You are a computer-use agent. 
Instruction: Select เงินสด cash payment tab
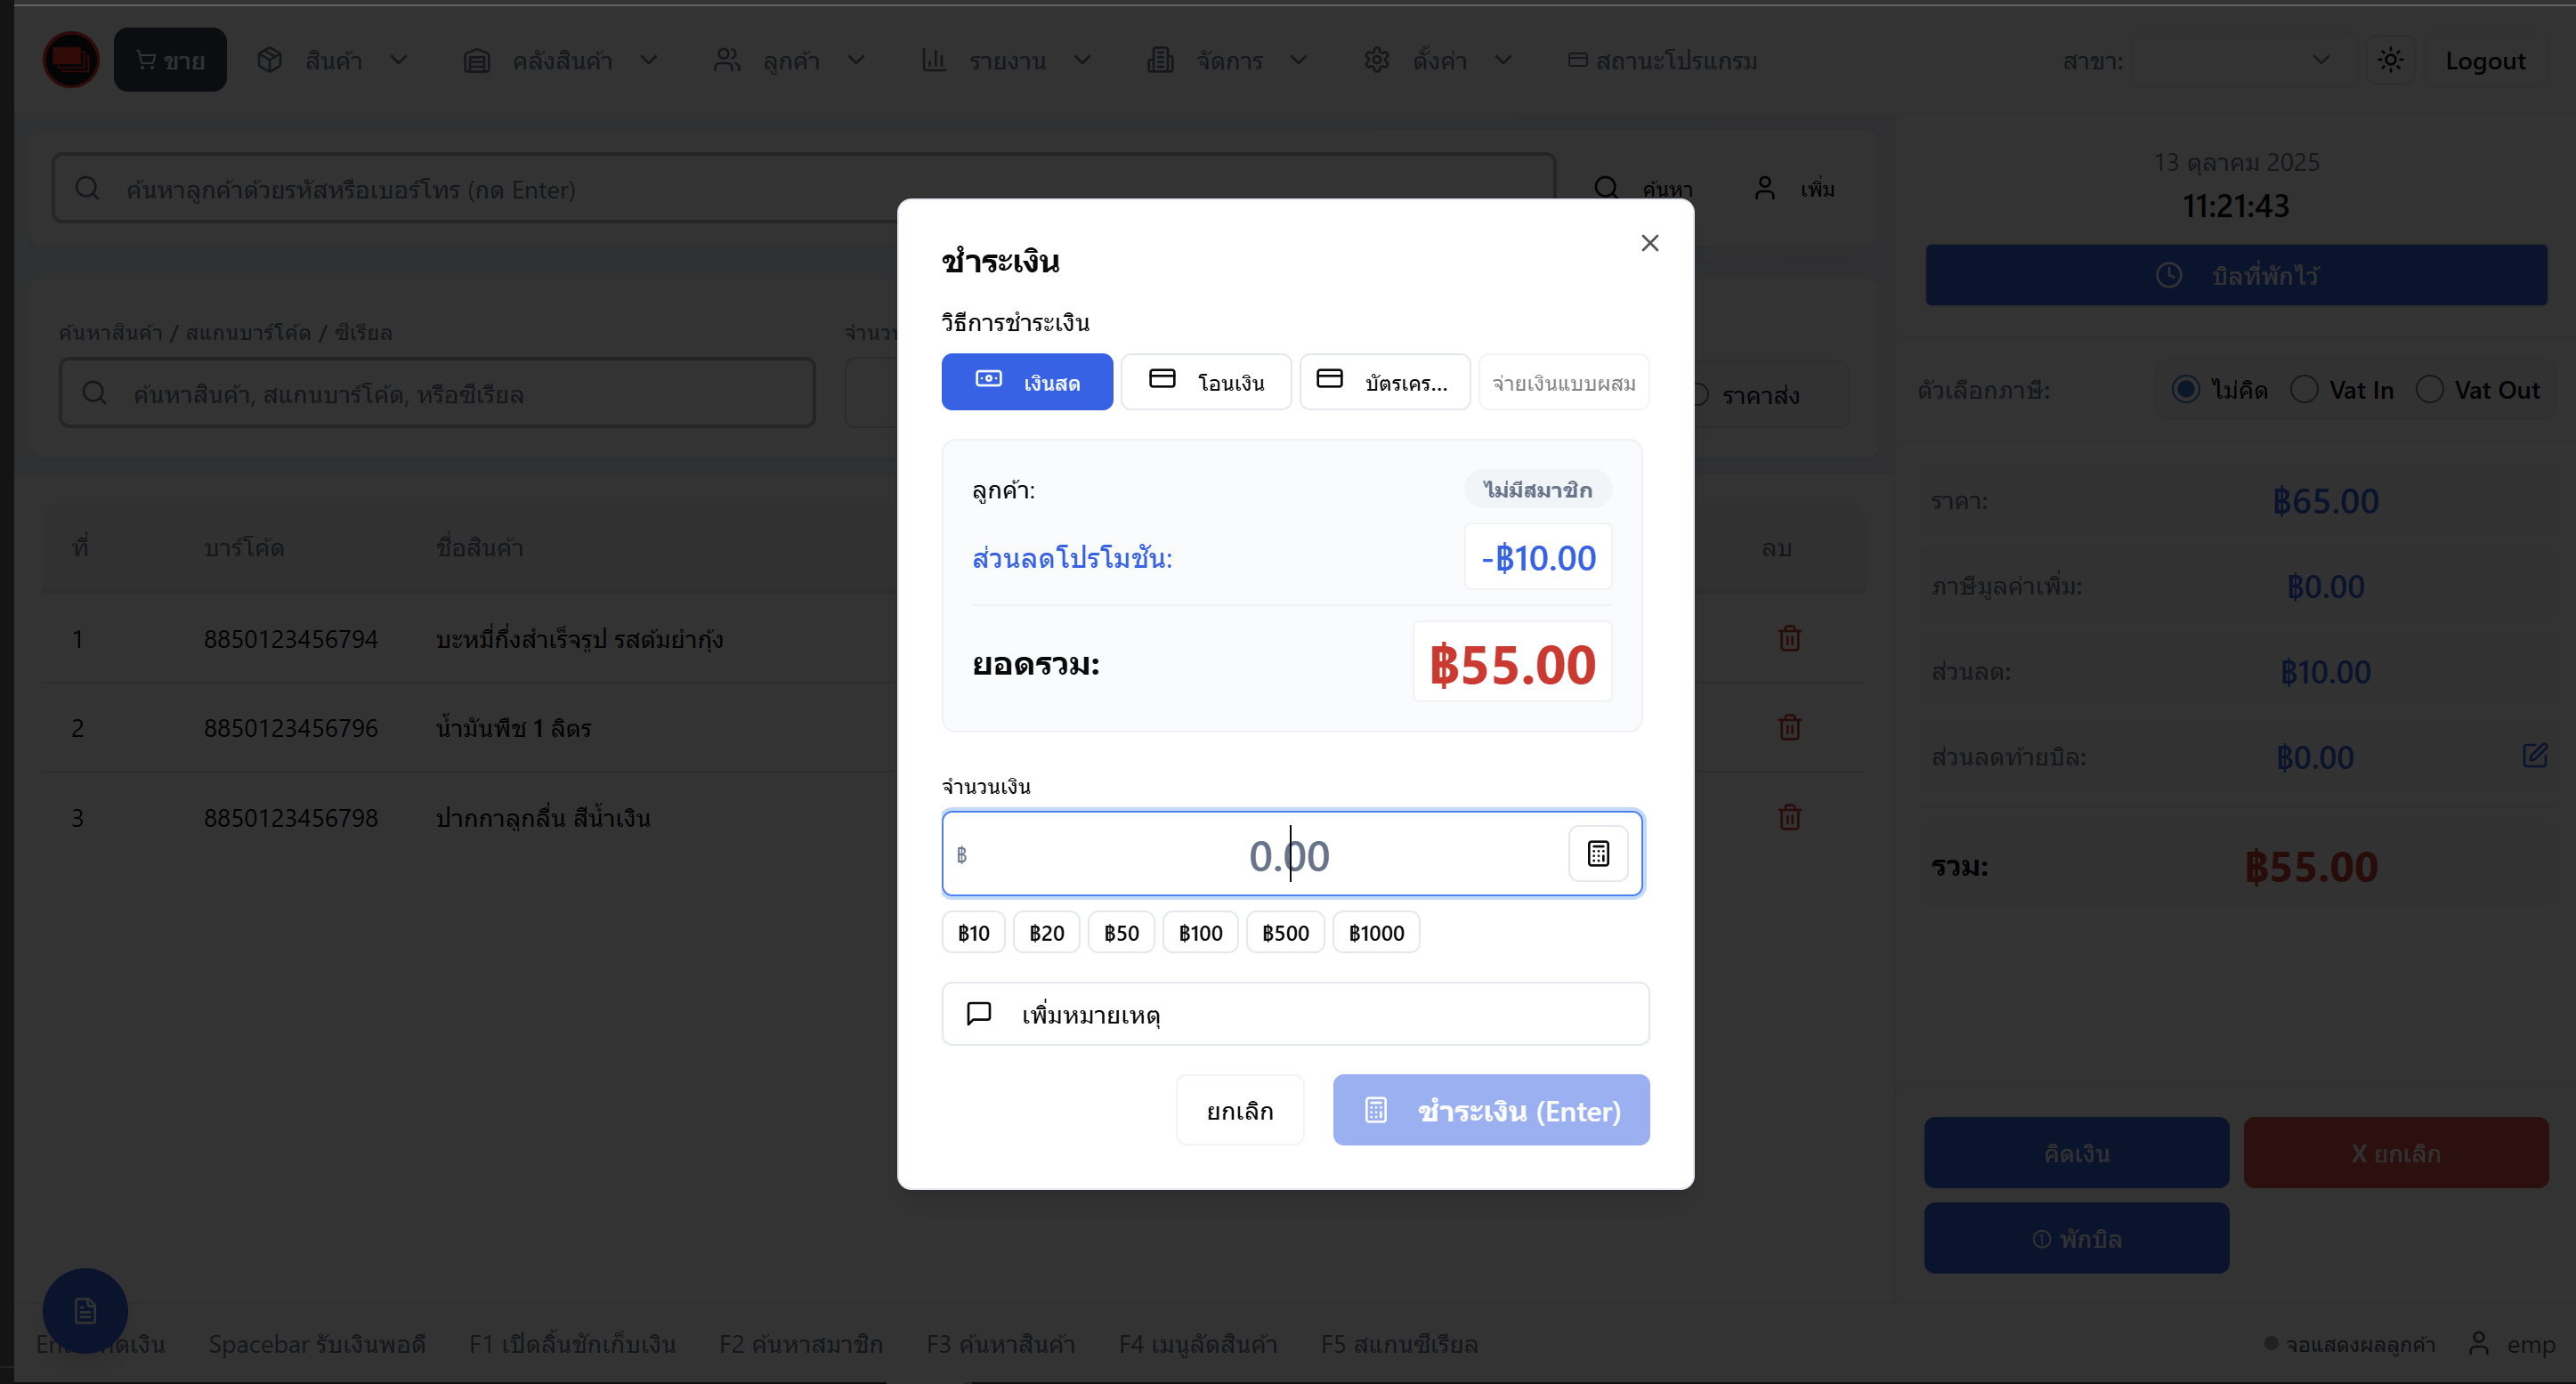point(1026,381)
